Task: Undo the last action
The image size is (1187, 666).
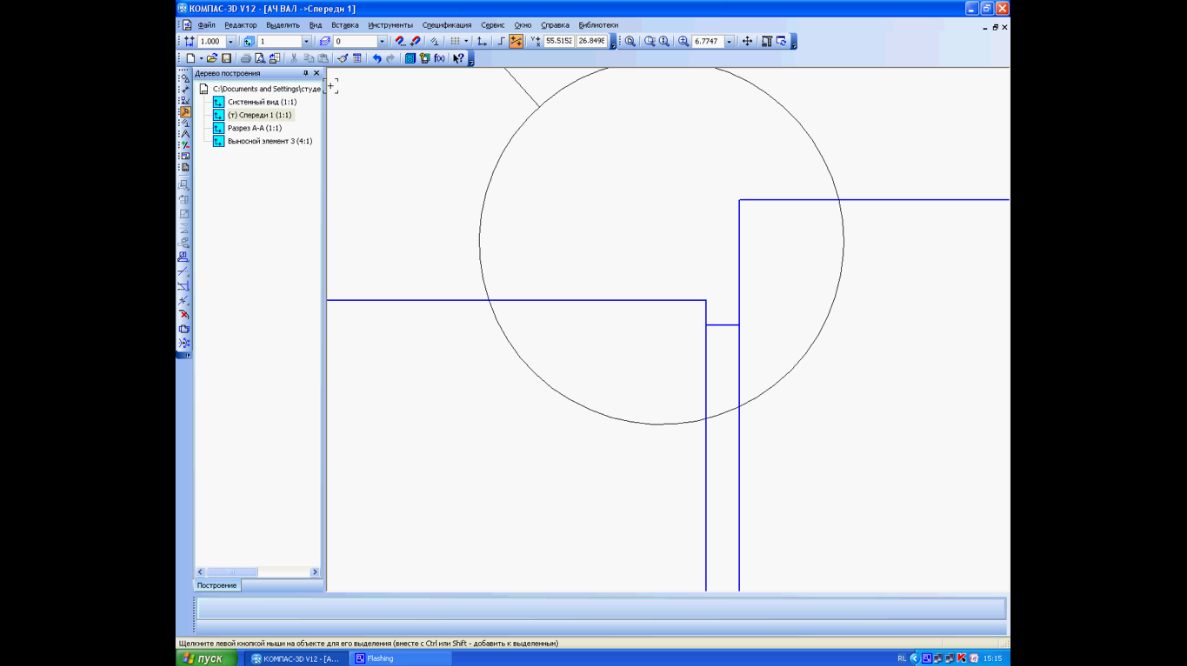Action: point(377,58)
